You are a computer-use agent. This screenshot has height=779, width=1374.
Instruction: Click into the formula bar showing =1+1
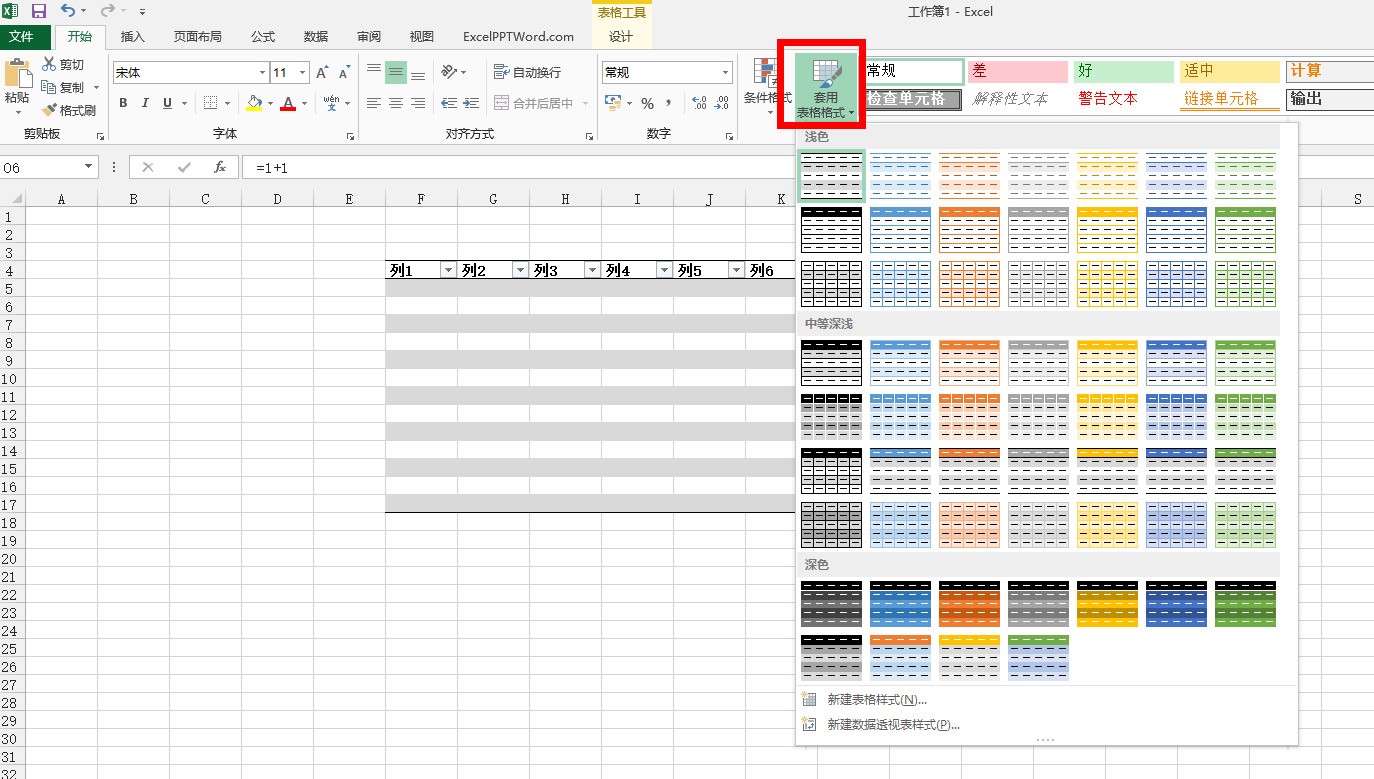(520, 167)
